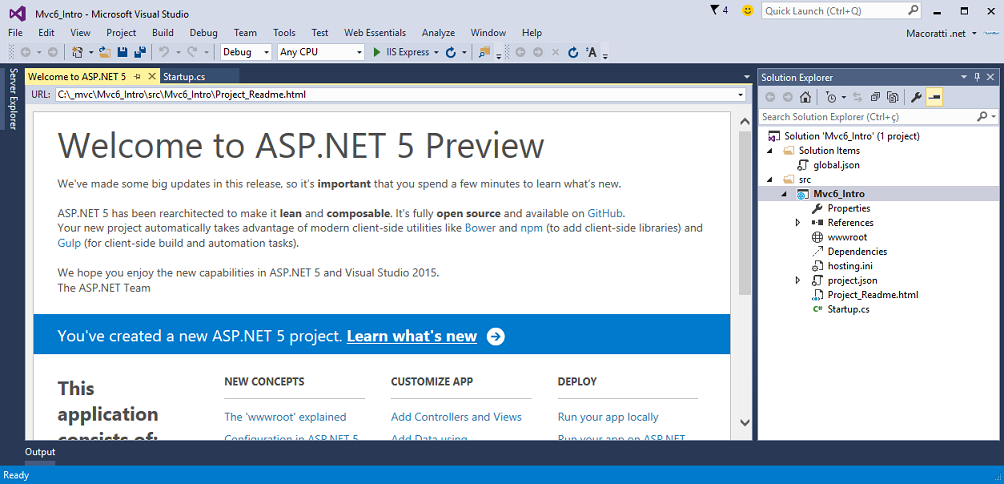Open the Output panel tab
1004x484 pixels.
[x=40, y=452]
